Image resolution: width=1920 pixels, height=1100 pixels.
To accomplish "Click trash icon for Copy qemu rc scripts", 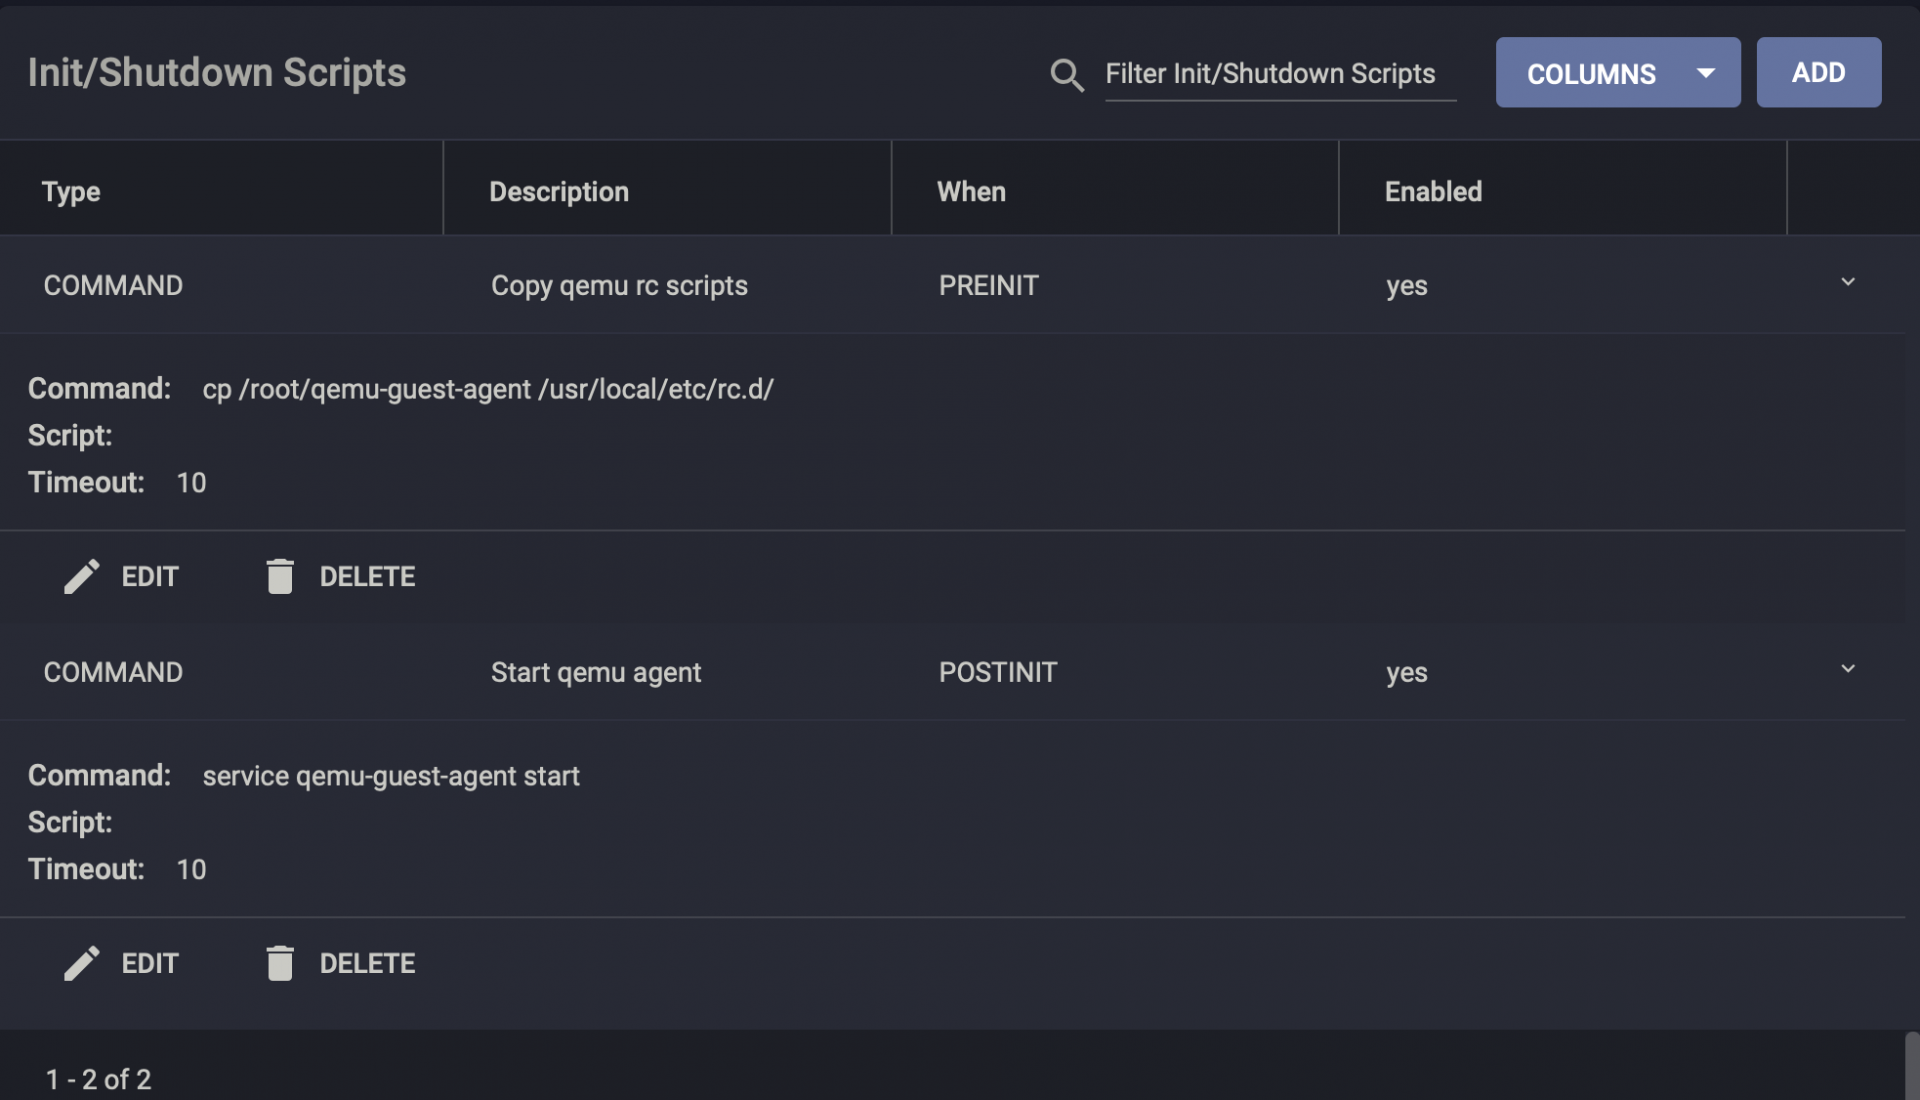I will 280,576.
